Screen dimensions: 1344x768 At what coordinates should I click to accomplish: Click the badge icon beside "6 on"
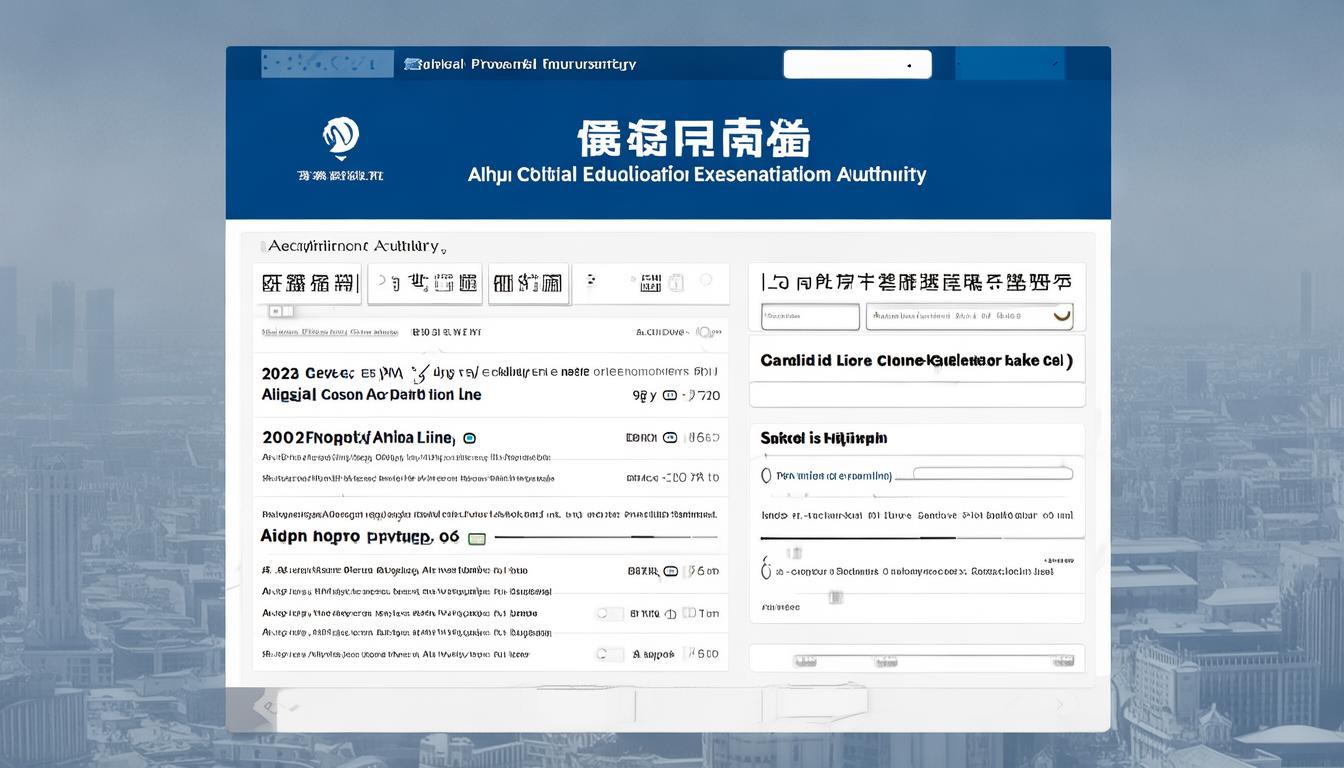click(670, 571)
